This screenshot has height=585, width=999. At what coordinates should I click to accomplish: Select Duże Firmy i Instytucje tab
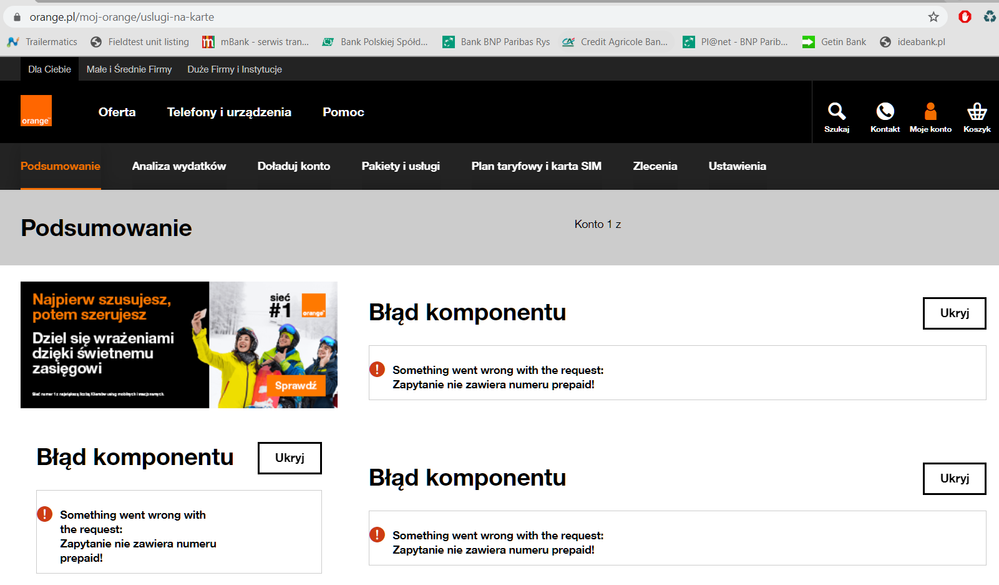234,69
